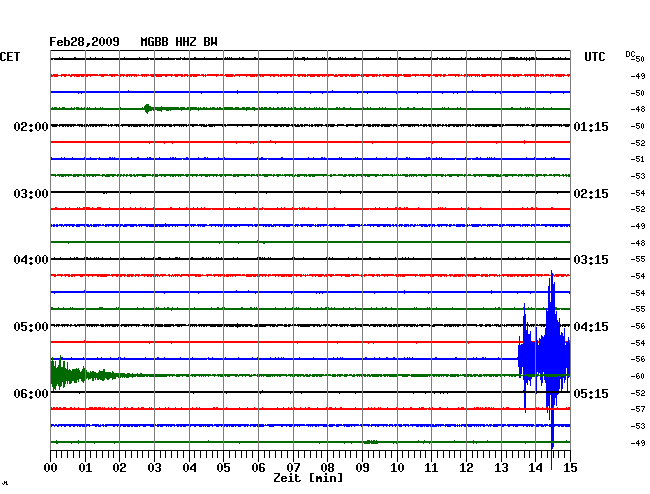Screen dimensions: 650x494
Task: Click minute 03 on the time axis
Action: click(154, 467)
